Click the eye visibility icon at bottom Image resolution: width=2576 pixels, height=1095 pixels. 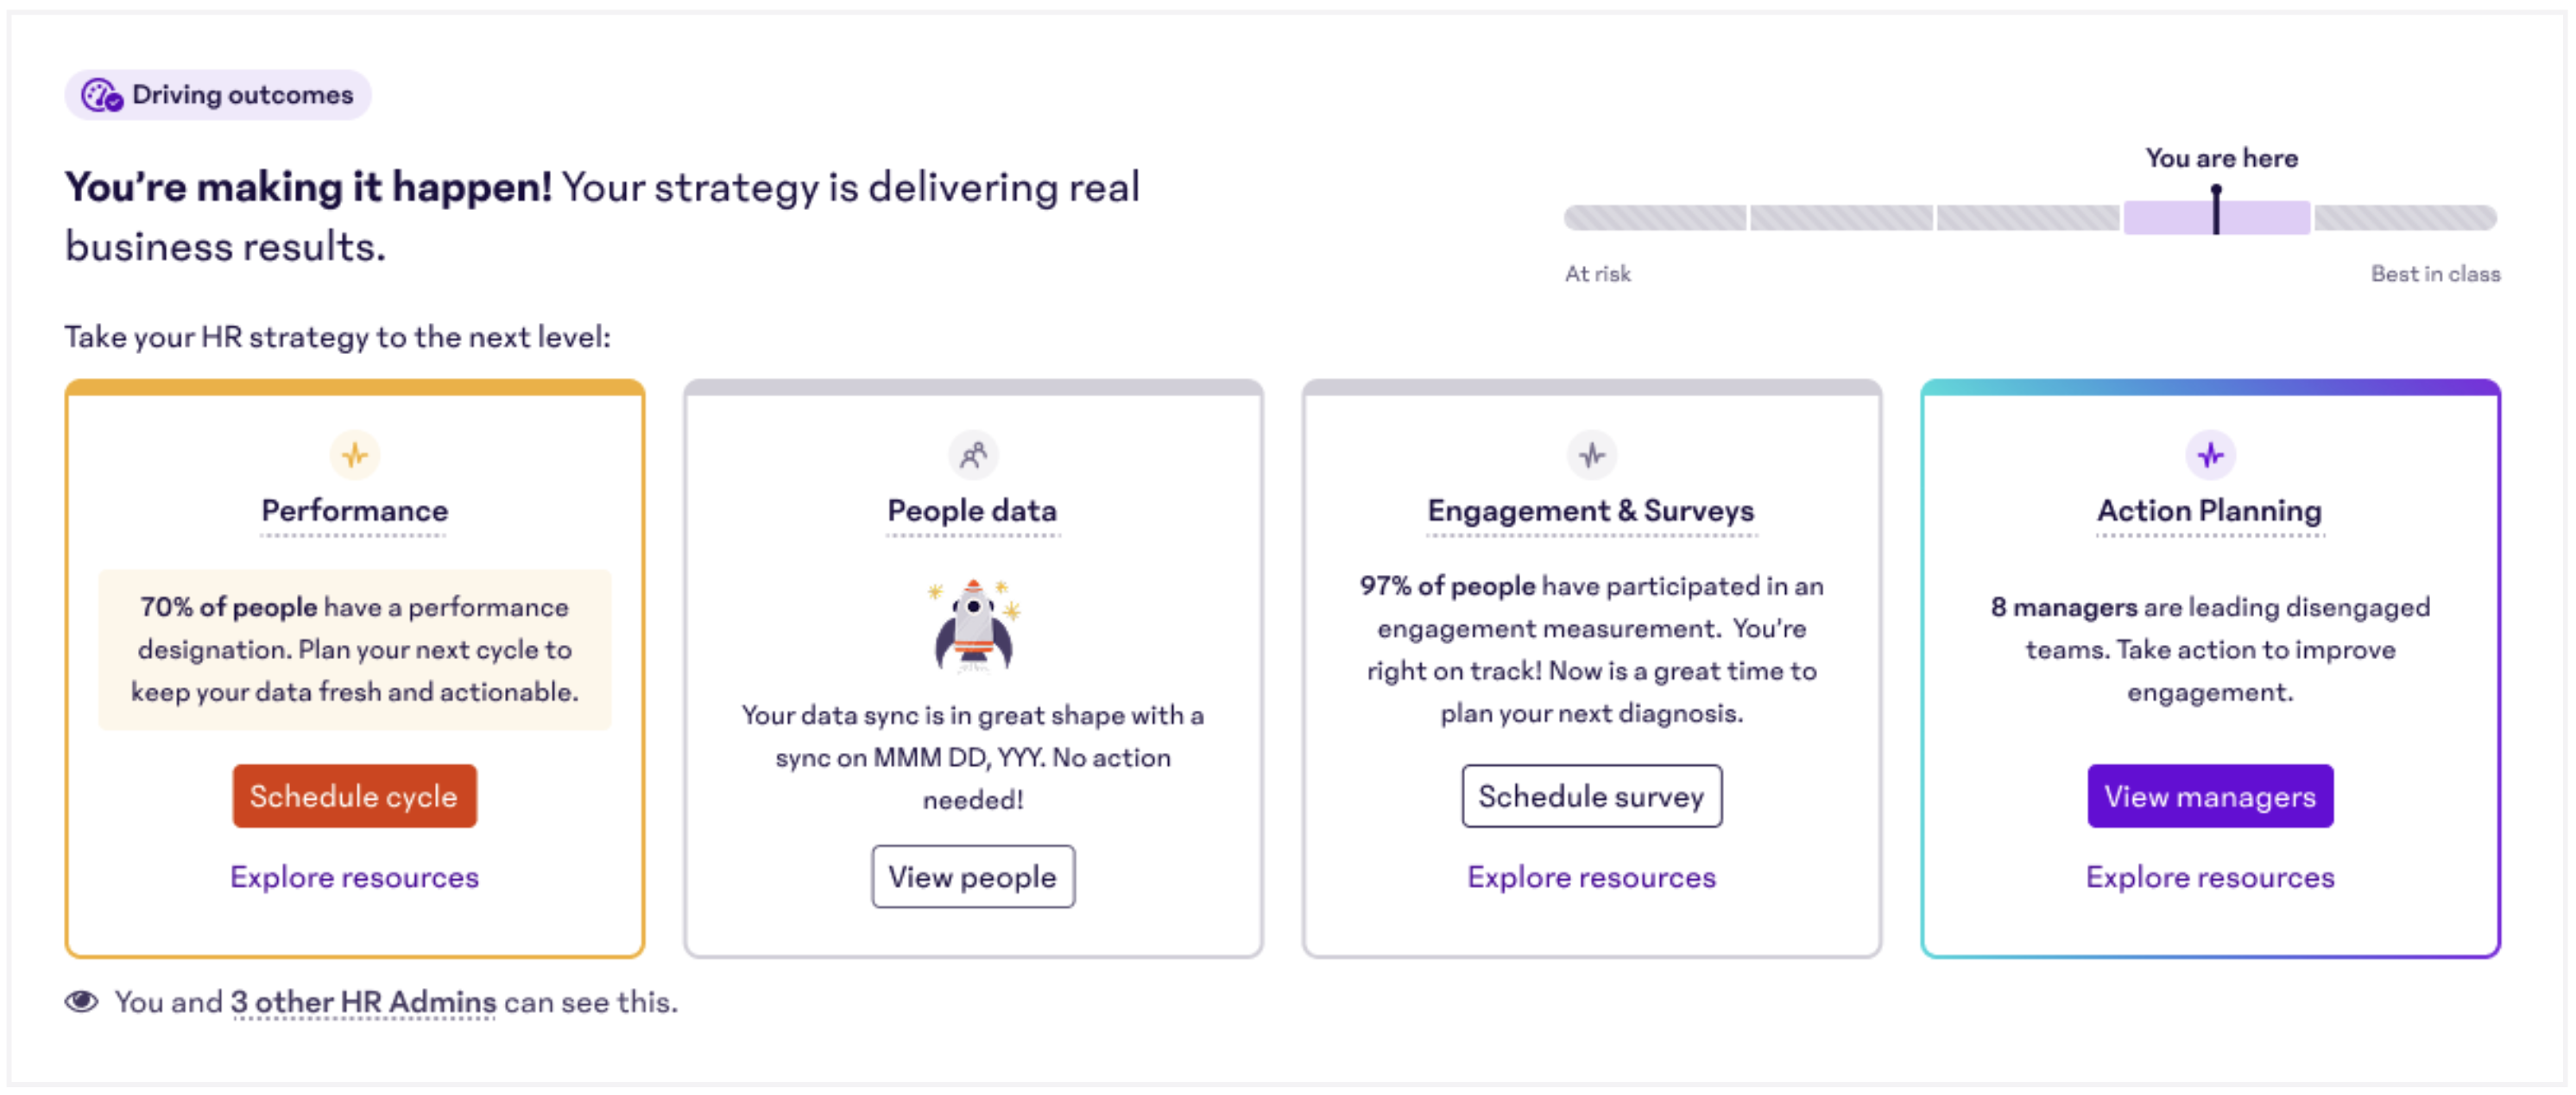(x=82, y=1001)
